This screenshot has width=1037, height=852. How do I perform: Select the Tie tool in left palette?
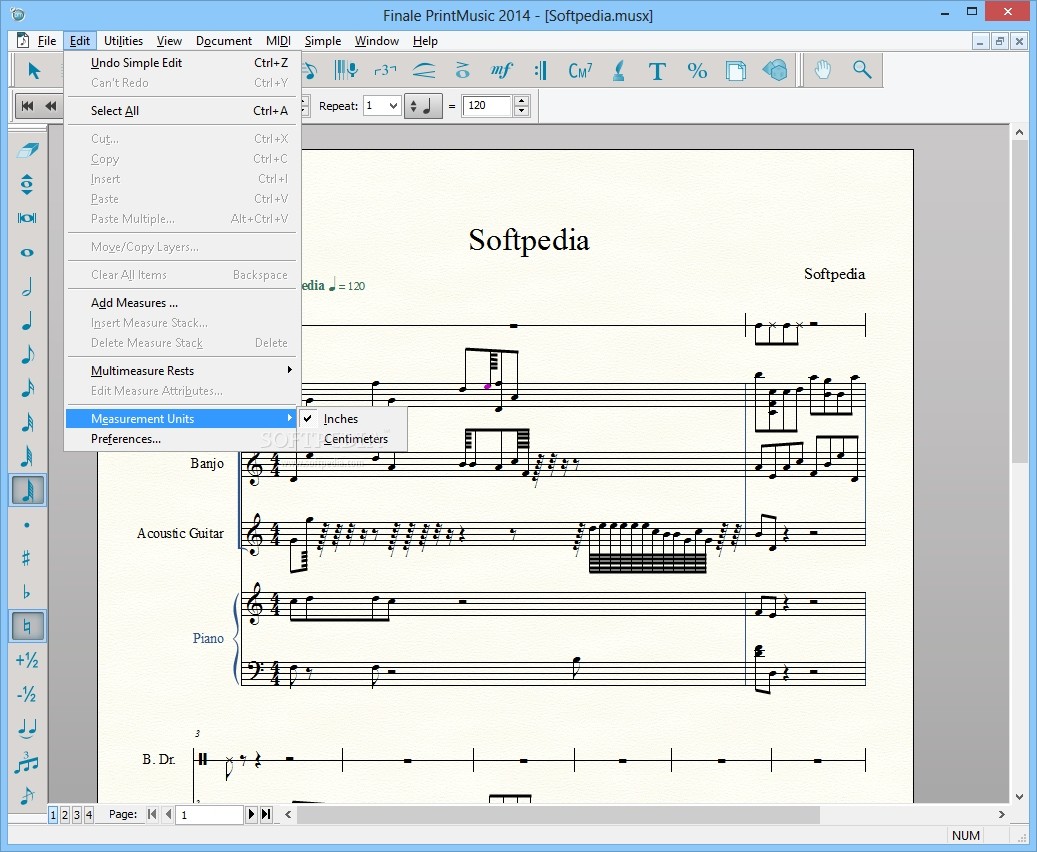tap(27, 728)
